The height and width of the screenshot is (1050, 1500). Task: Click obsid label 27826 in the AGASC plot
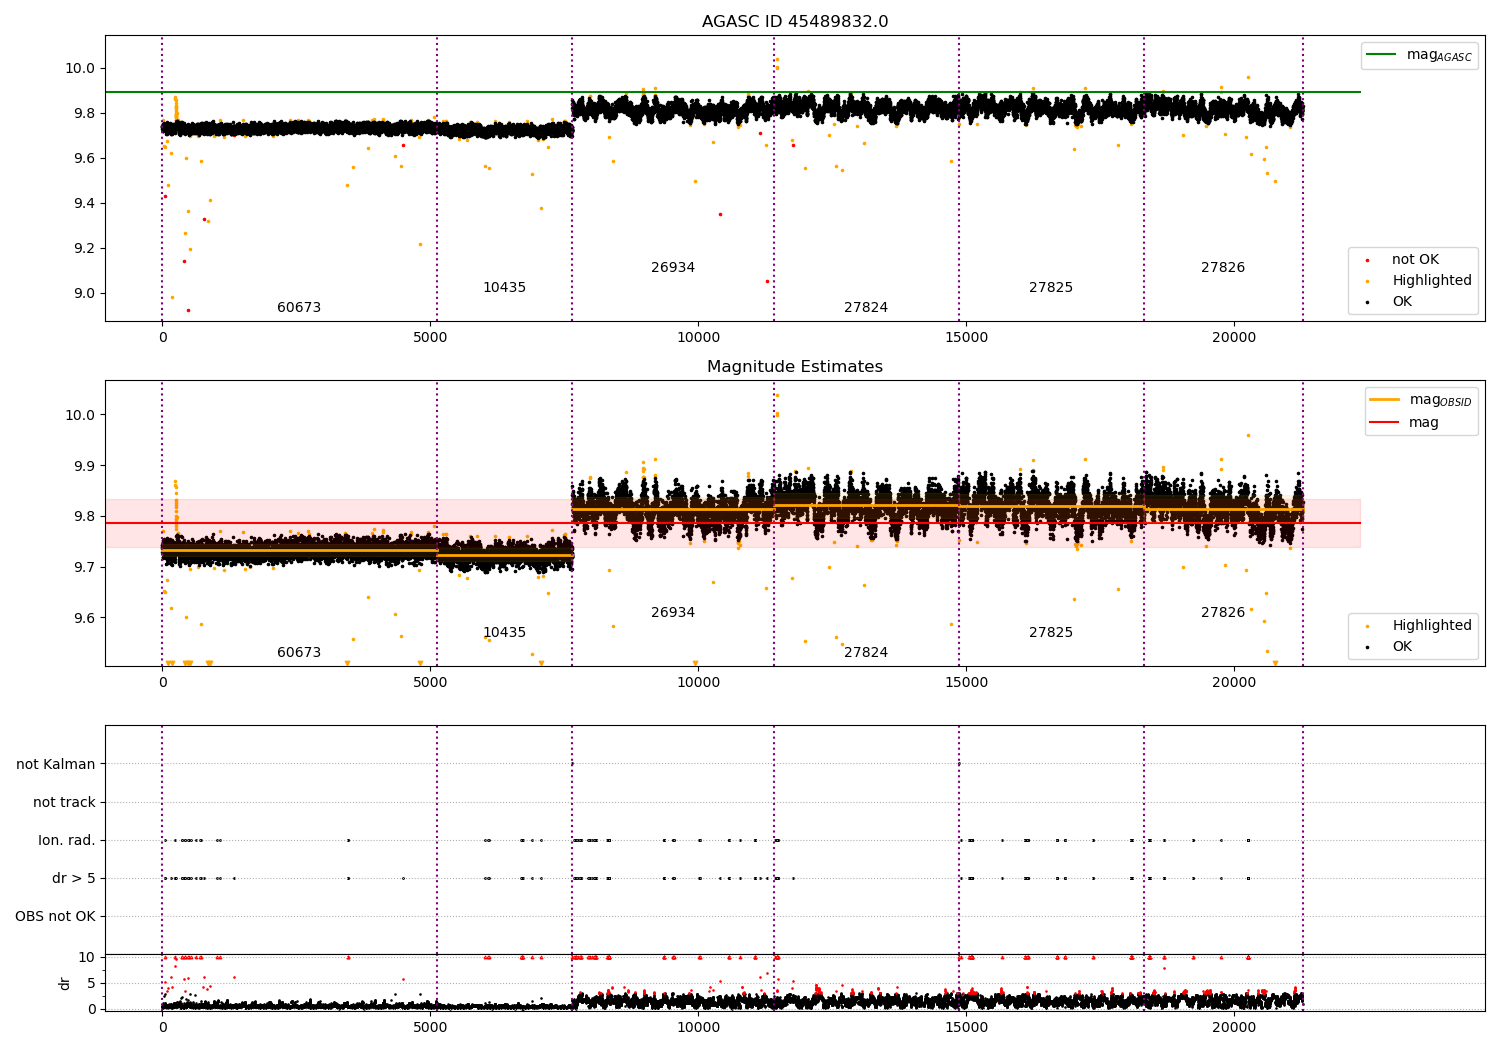point(1223,268)
